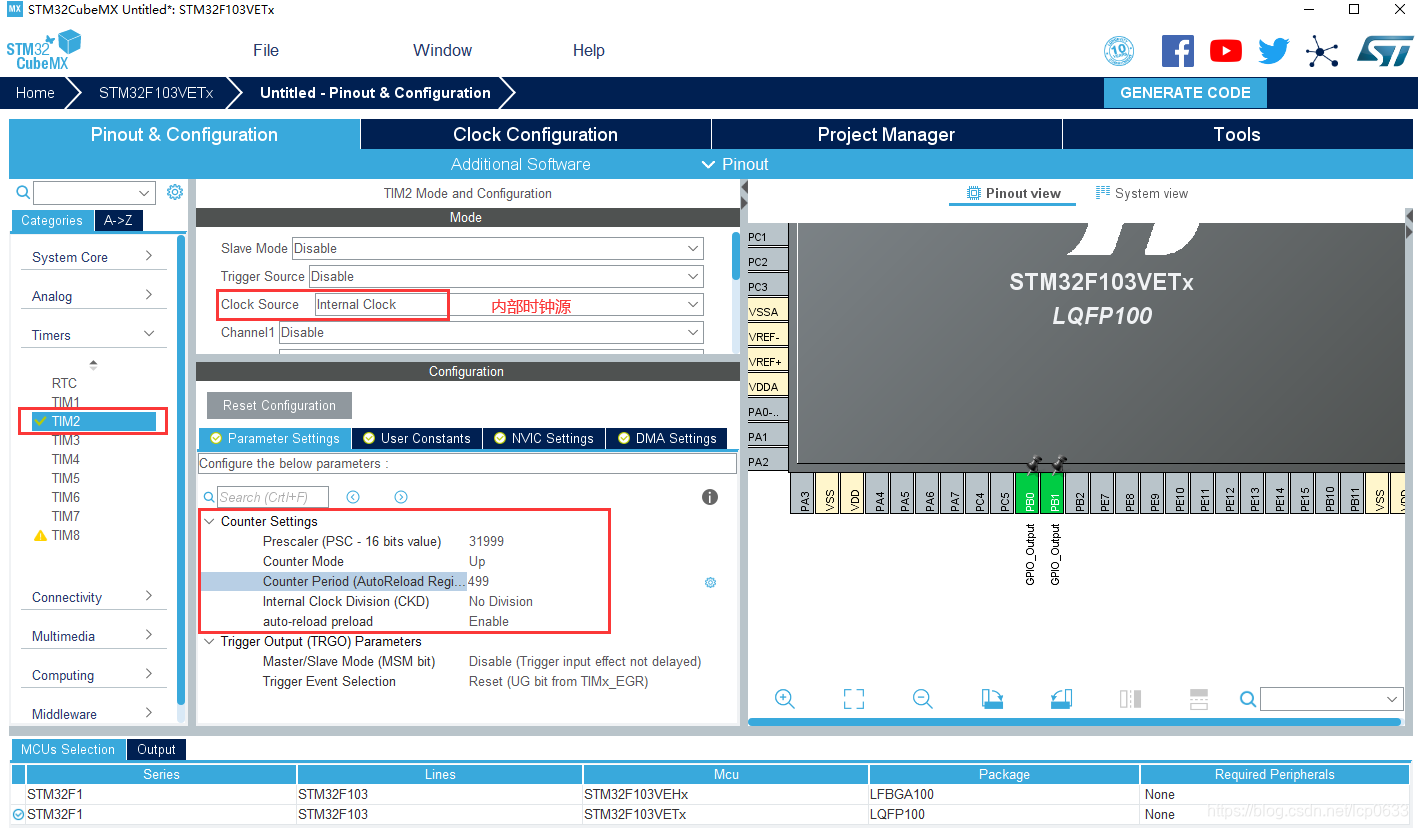The width and height of the screenshot is (1418, 829).
Task: Zoom out of the pinout view
Action: click(x=922, y=699)
